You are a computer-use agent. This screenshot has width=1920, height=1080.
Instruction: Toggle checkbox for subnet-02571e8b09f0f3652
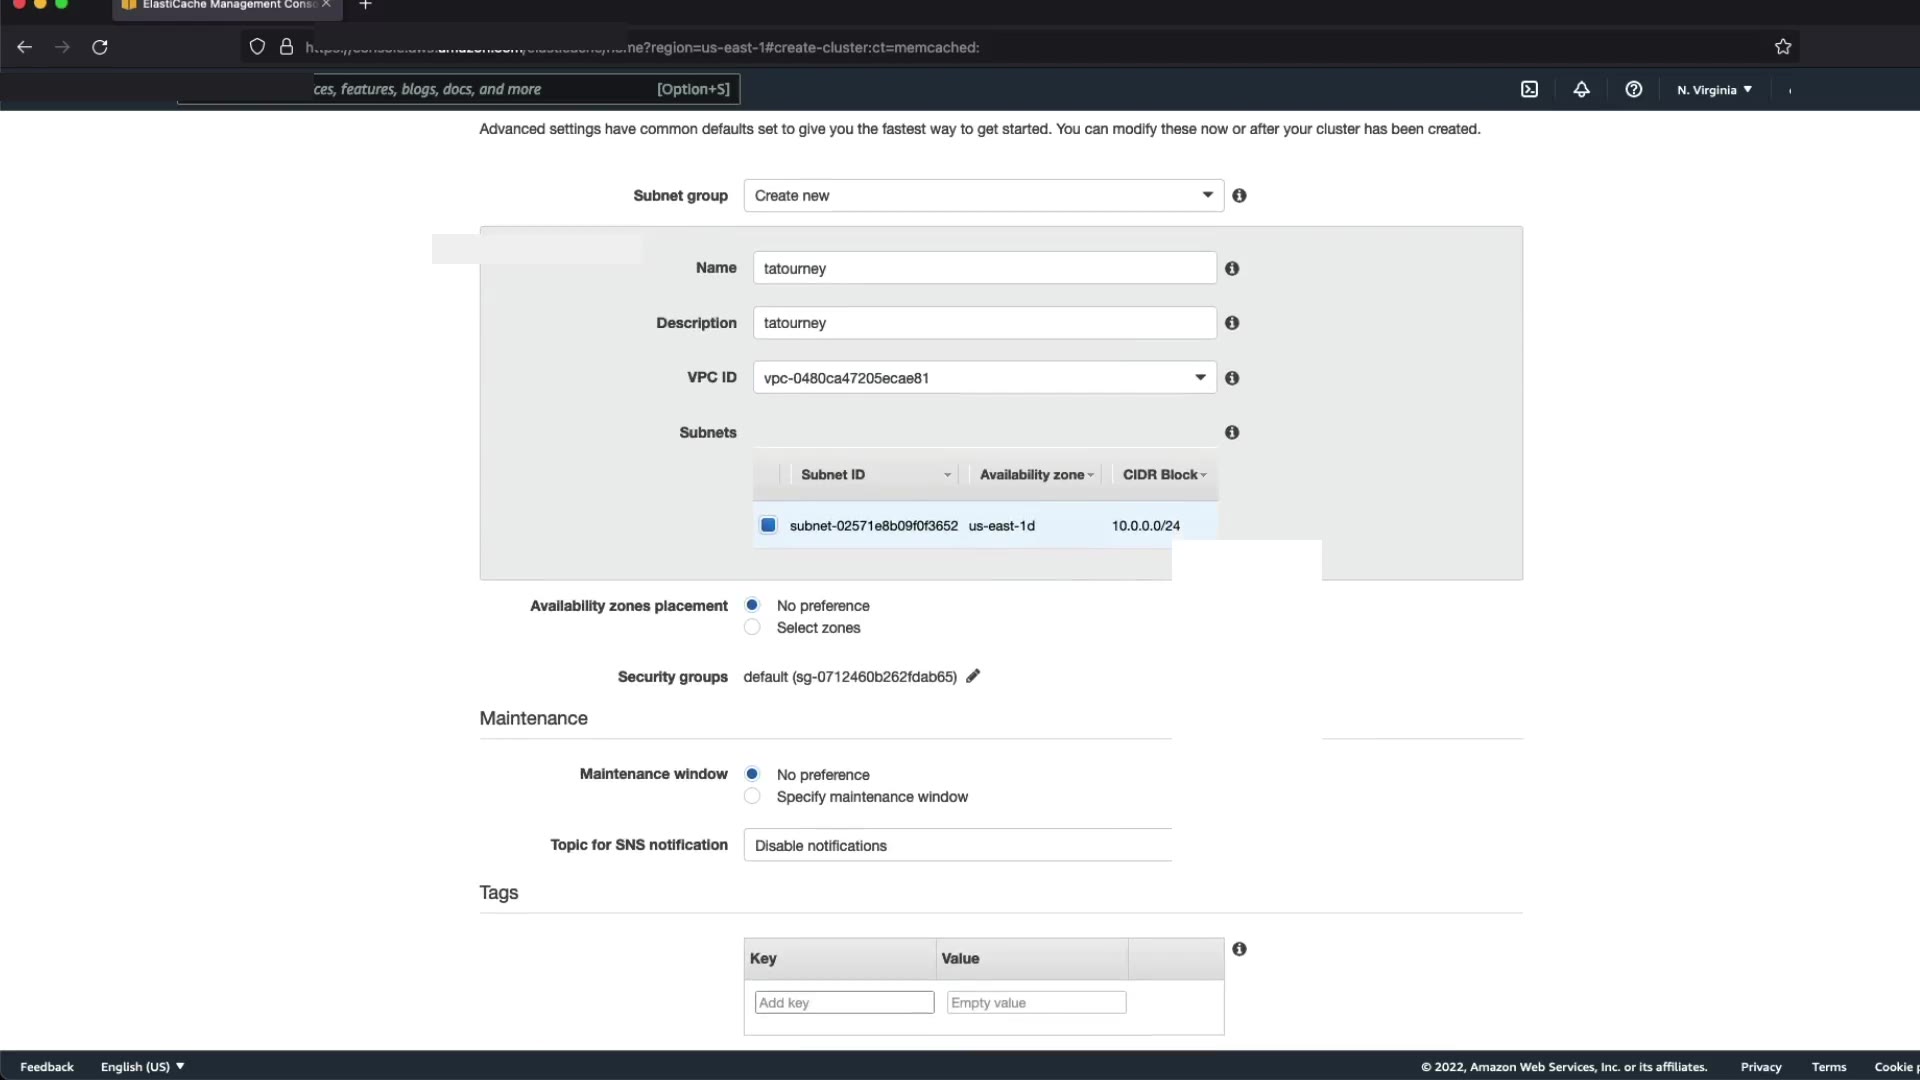tap(768, 525)
